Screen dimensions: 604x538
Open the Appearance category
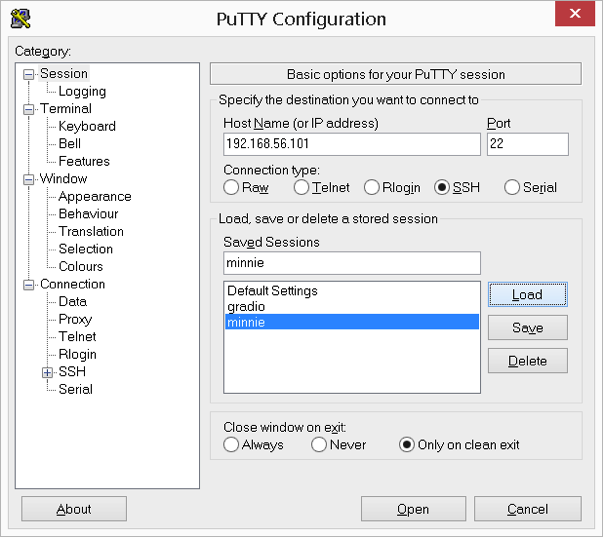click(95, 196)
